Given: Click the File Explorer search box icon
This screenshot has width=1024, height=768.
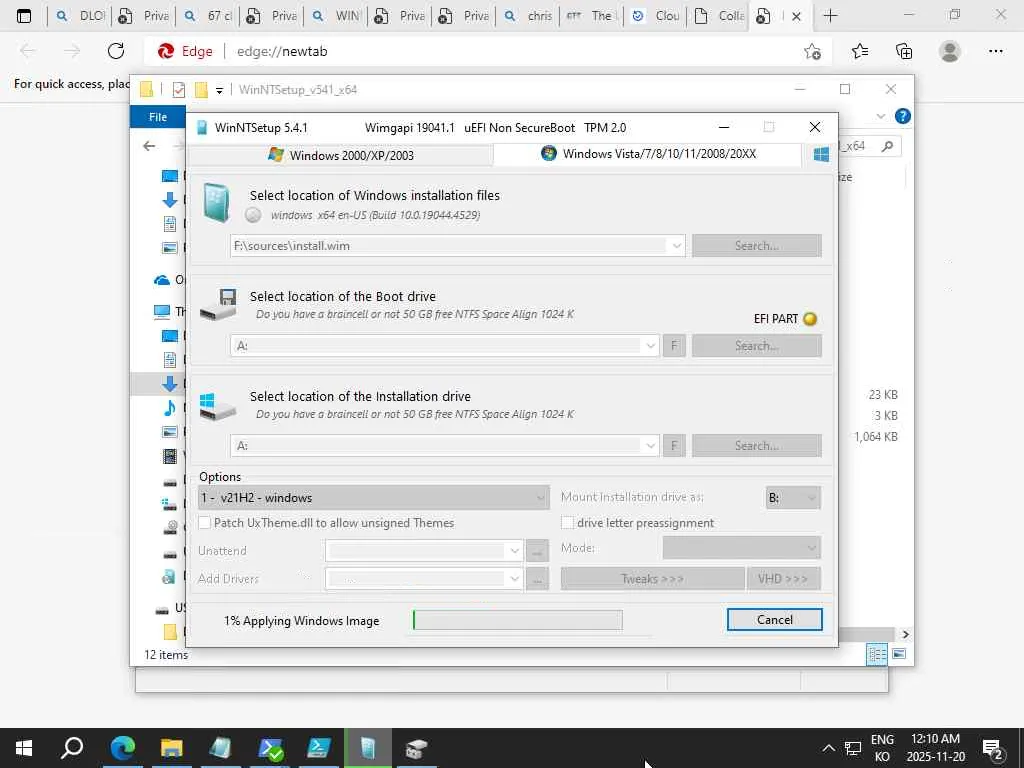Looking at the screenshot, I should click(x=887, y=146).
